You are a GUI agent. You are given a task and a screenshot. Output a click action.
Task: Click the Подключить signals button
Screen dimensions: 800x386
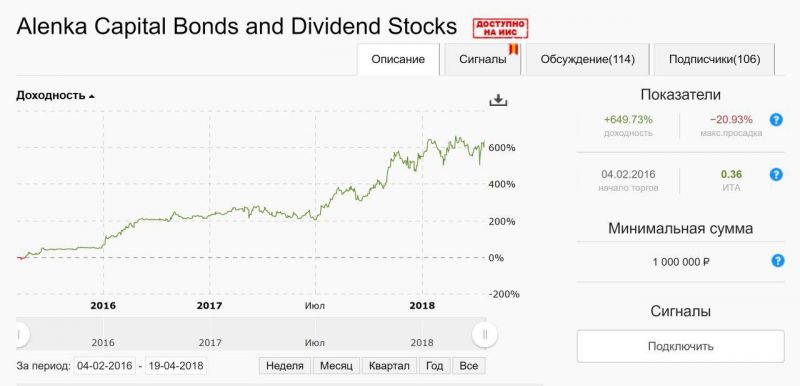tap(681, 346)
